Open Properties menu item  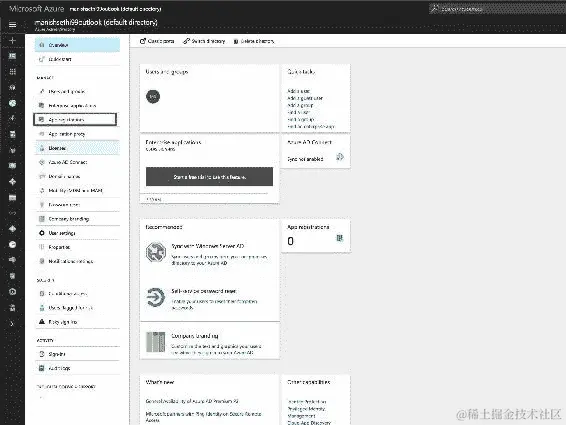pyautogui.click(x=77, y=247)
